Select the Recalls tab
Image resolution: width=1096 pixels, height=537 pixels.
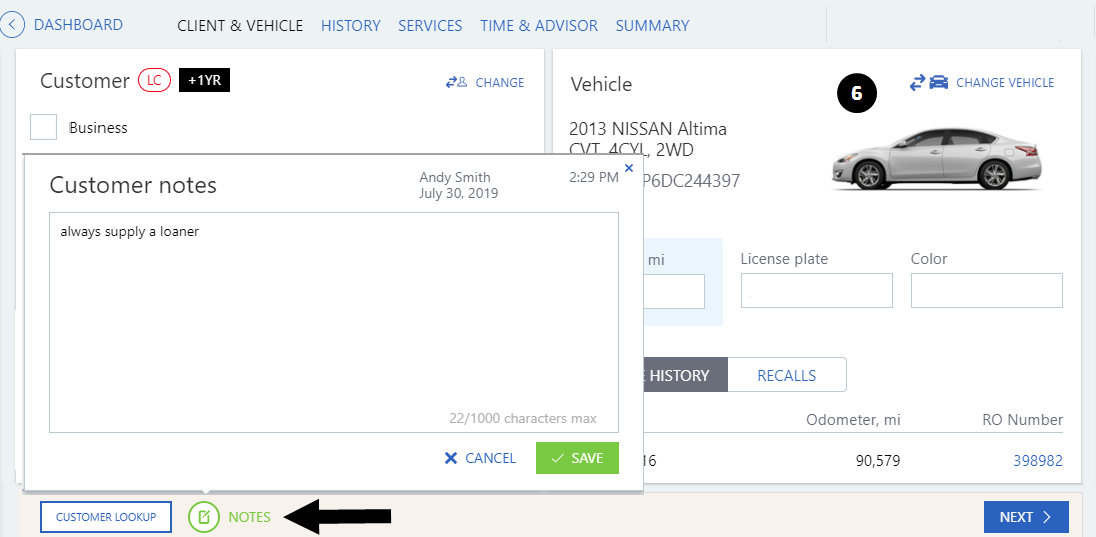[x=786, y=375]
